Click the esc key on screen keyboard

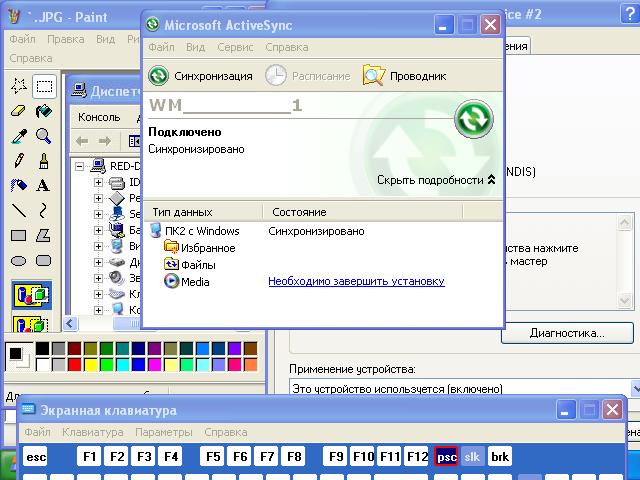(36, 456)
